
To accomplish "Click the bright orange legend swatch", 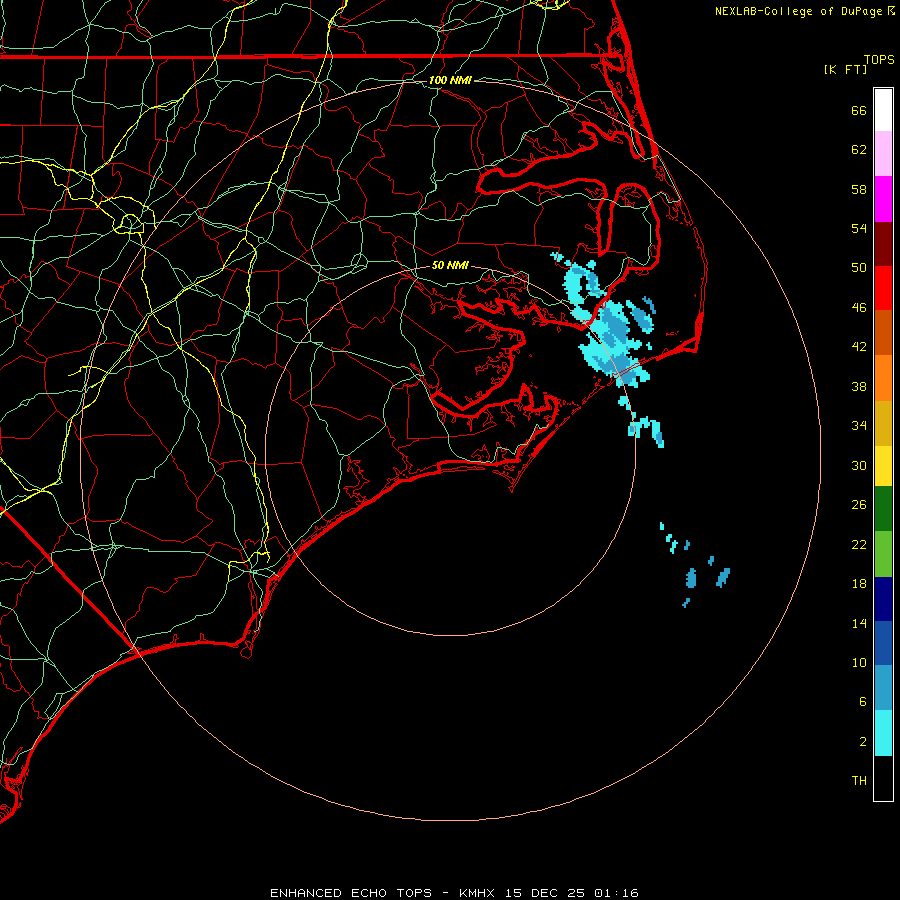I will click(x=883, y=378).
